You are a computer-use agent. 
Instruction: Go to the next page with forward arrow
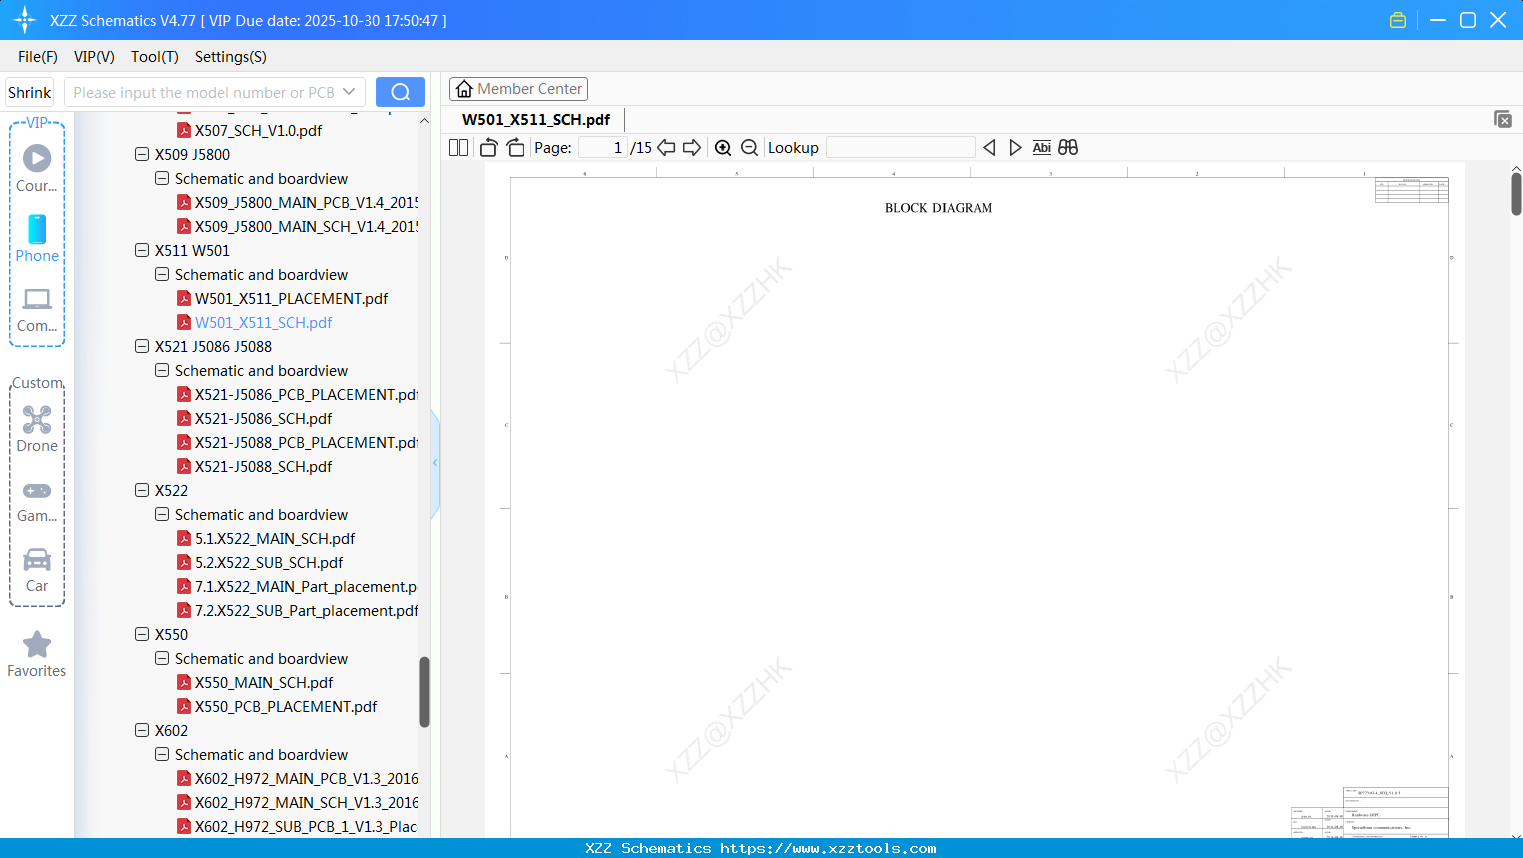(x=691, y=147)
